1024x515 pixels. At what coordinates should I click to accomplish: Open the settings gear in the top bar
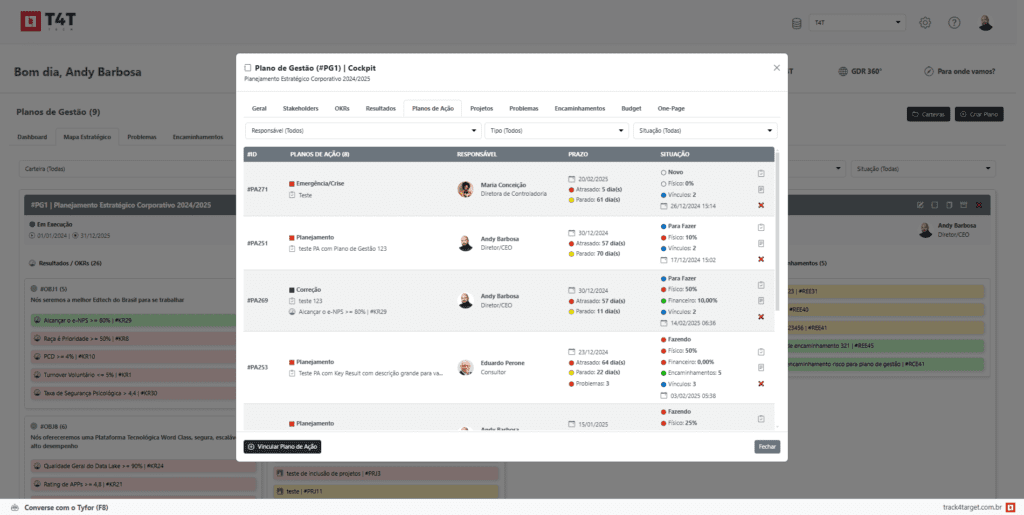925,23
